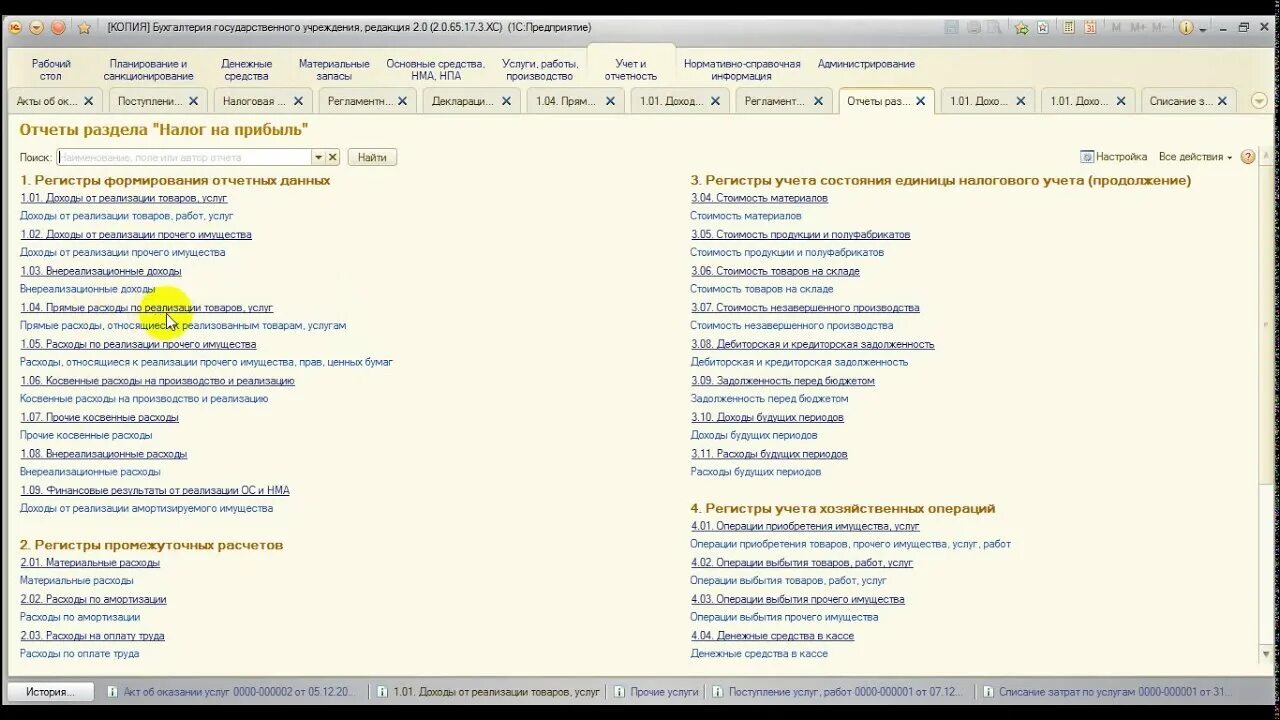The width and height of the screenshot is (1280, 720).
Task: Click the История... button
Action: point(50,692)
